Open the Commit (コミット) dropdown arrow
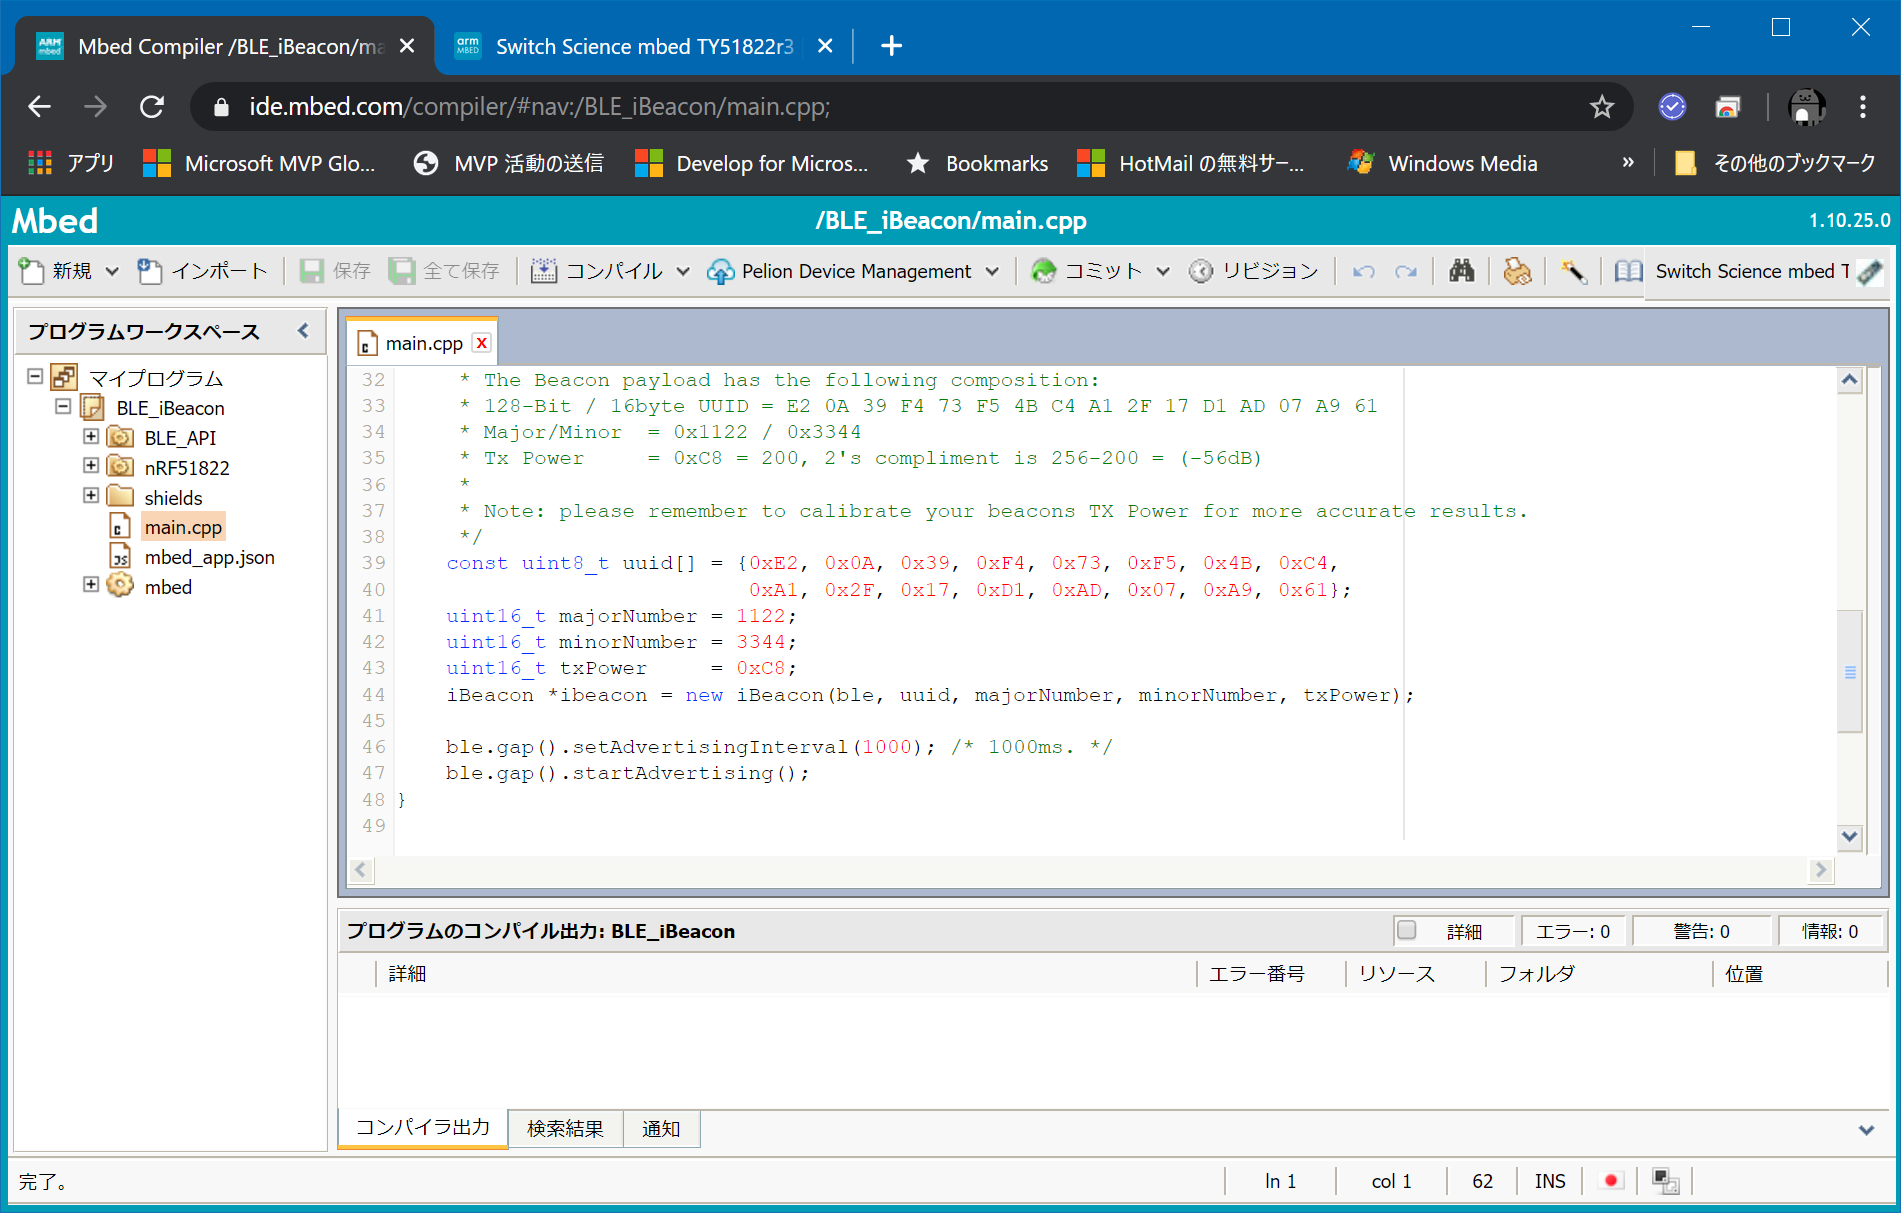This screenshot has width=1901, height=1213. click(x=1163, y=271)
